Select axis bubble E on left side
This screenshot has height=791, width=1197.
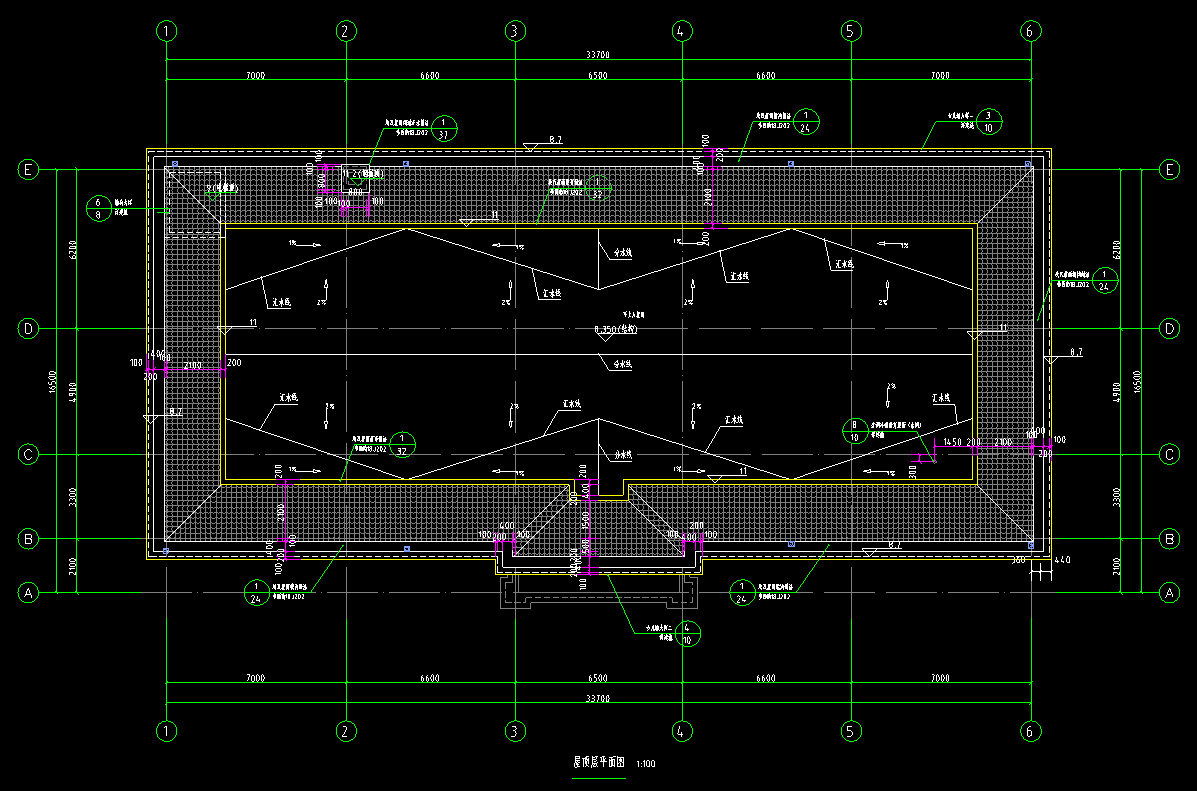pos(29,170)
